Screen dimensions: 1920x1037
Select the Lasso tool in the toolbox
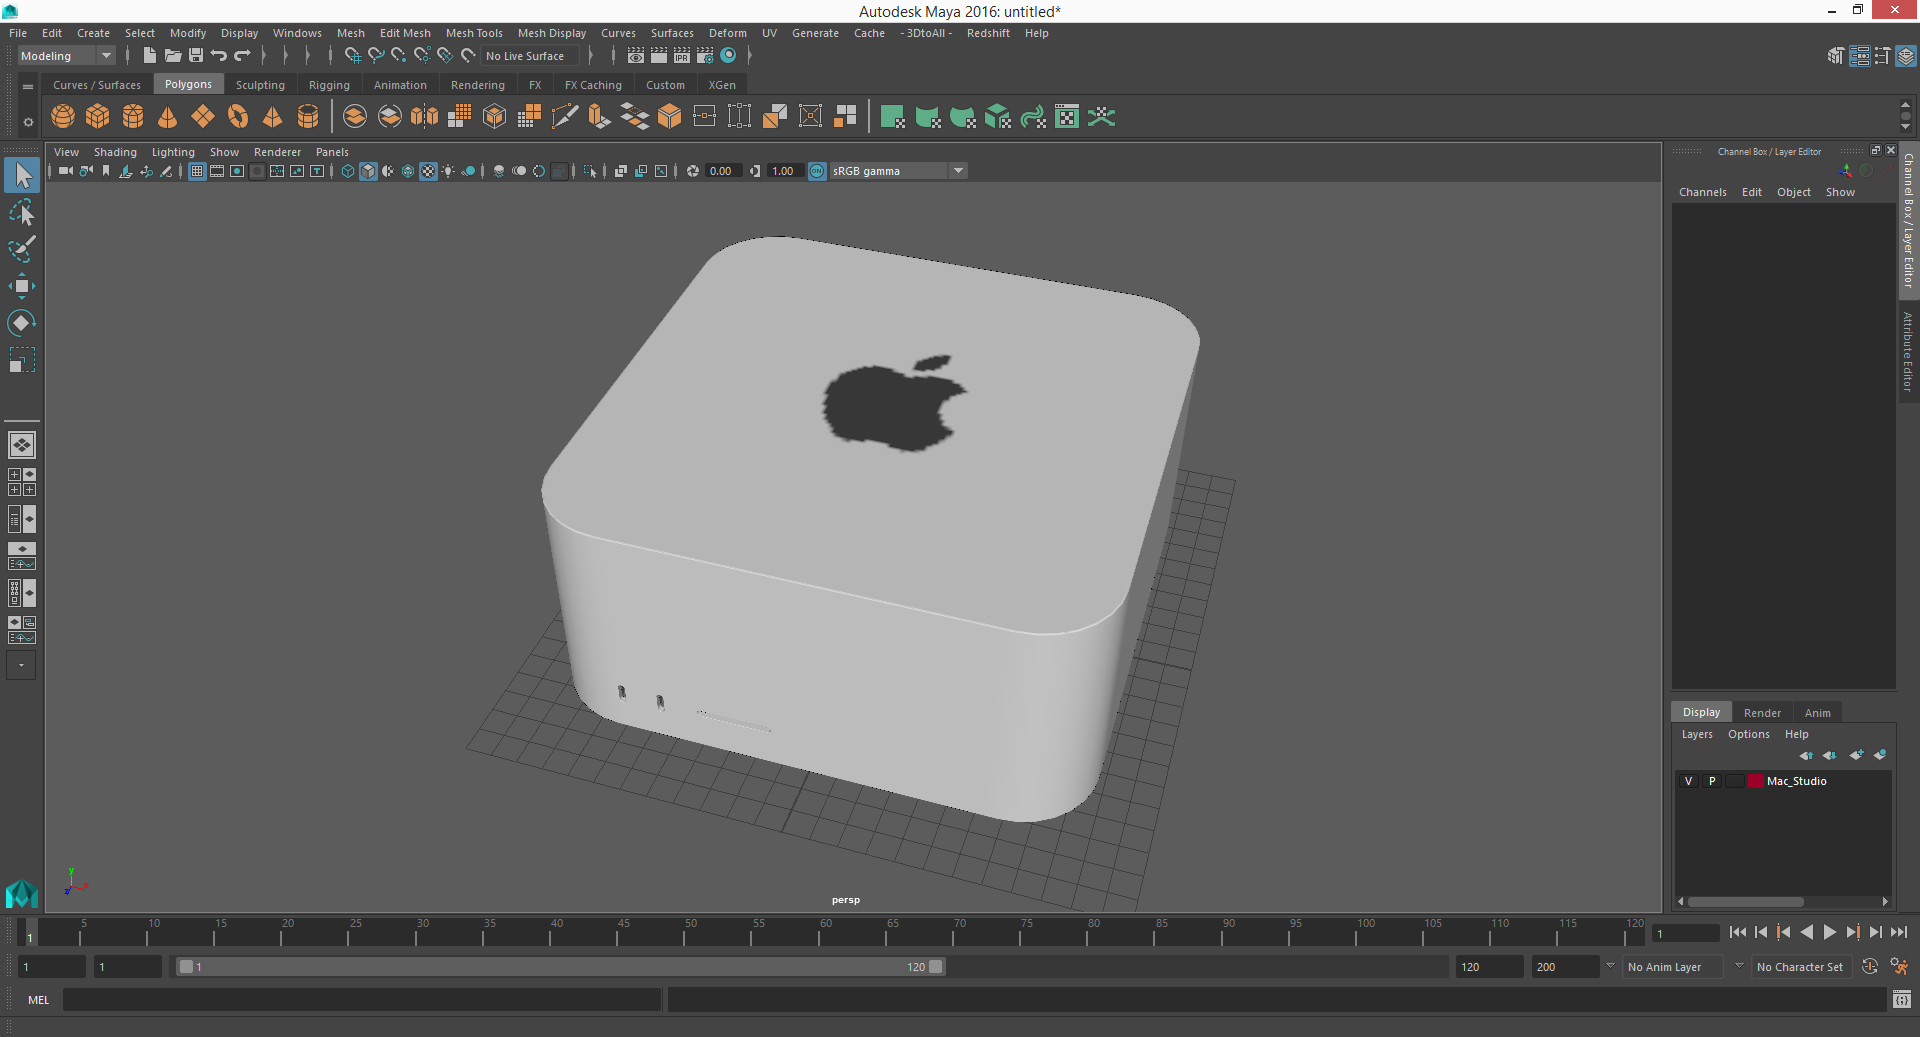pos(22,213)
